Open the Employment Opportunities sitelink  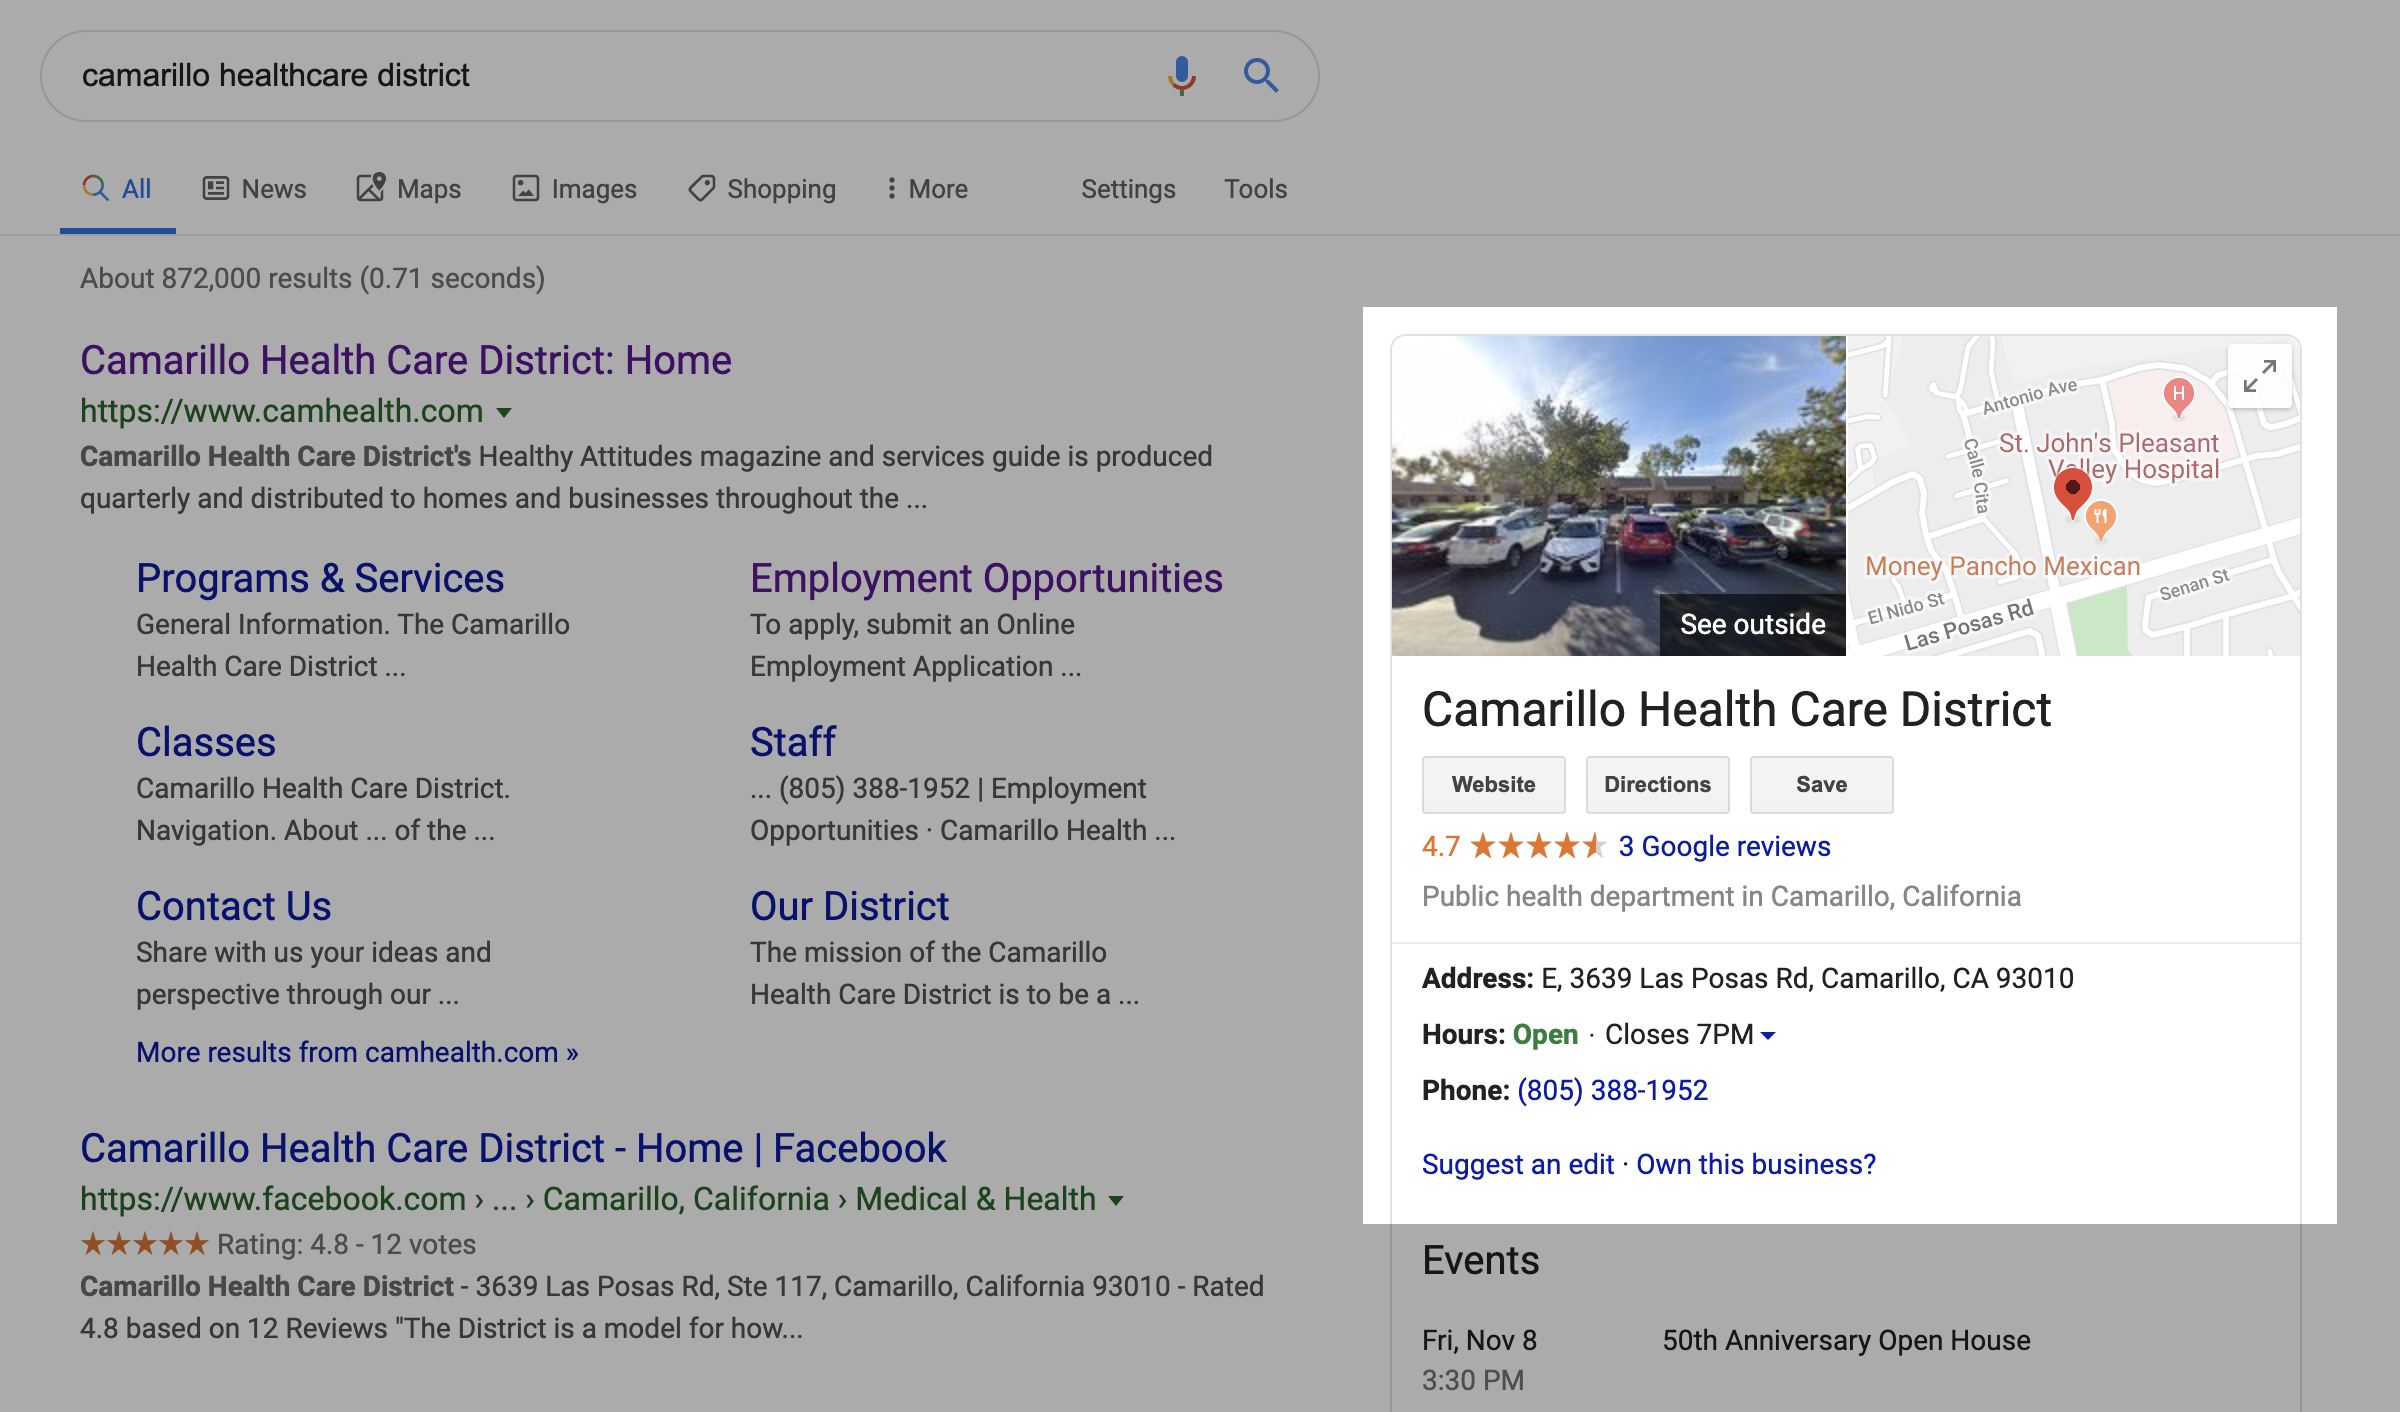point(986,578)
